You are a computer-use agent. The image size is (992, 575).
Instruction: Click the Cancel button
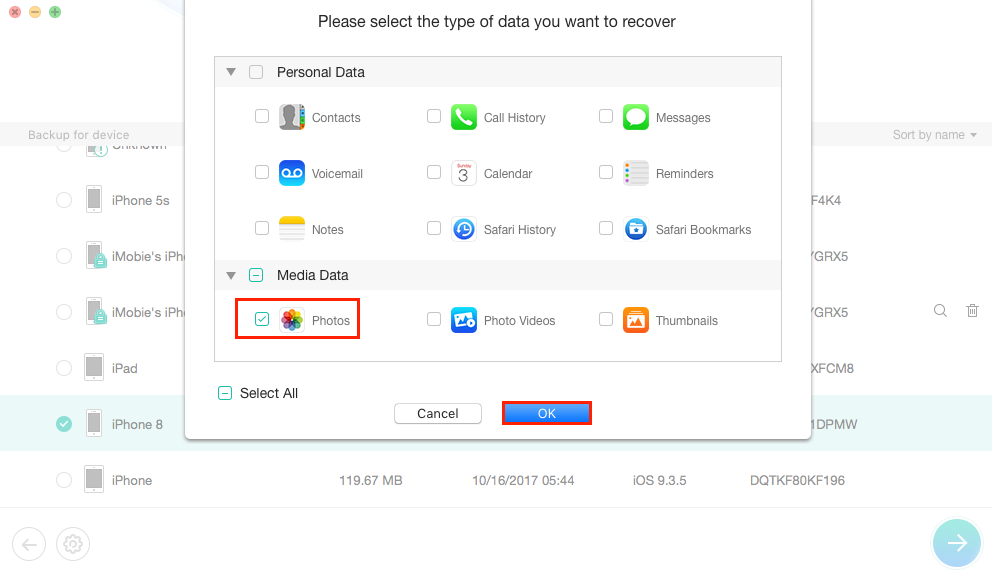[438, 413]
